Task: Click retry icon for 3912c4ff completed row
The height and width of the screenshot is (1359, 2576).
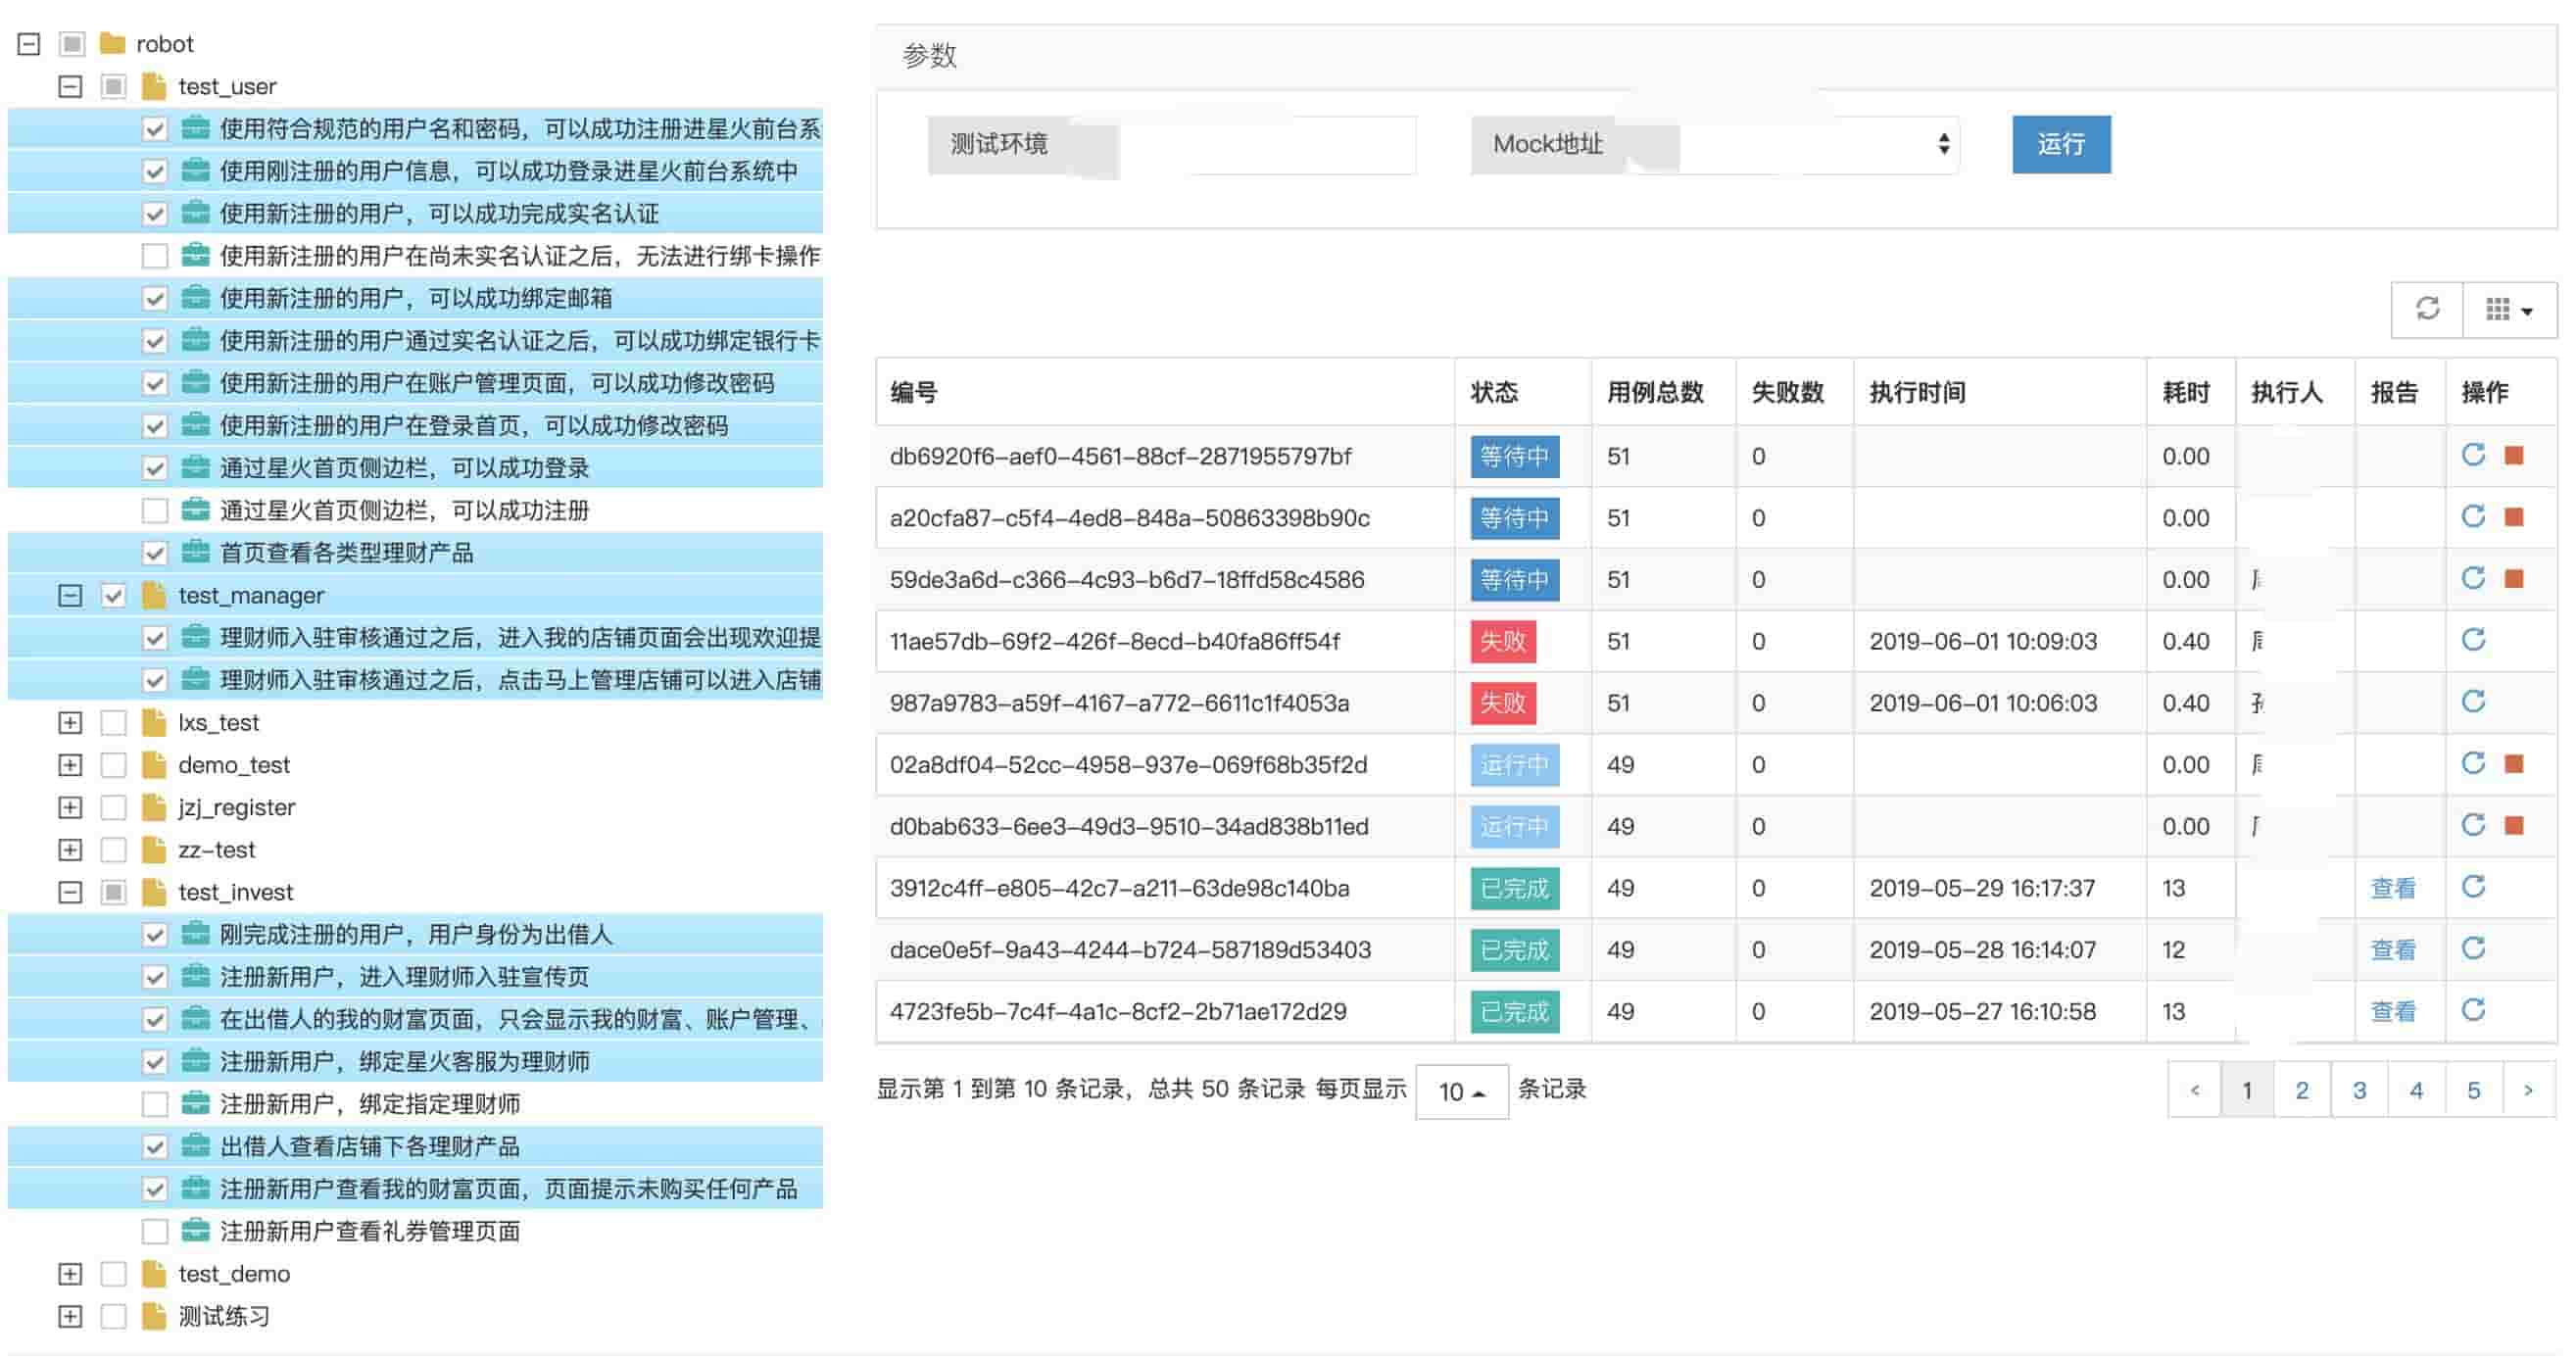Action: pos(2473,887)
